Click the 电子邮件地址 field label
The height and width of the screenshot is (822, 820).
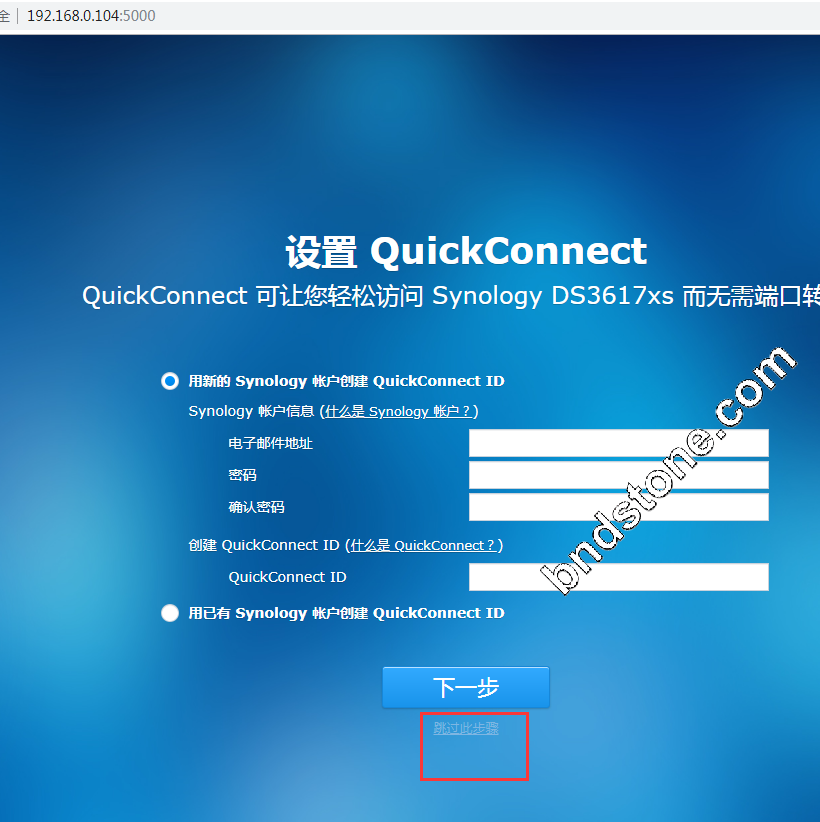pos(271,444)
